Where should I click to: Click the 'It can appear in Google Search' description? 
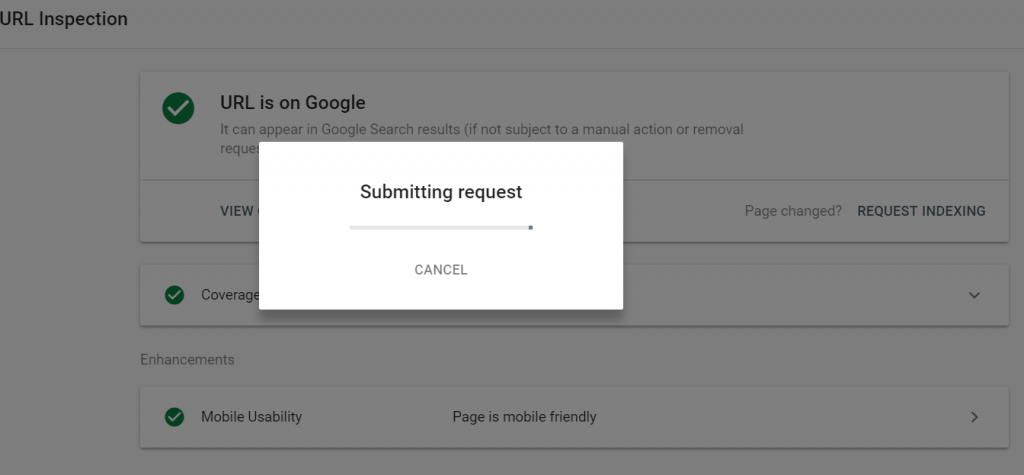tap(340, 129)
